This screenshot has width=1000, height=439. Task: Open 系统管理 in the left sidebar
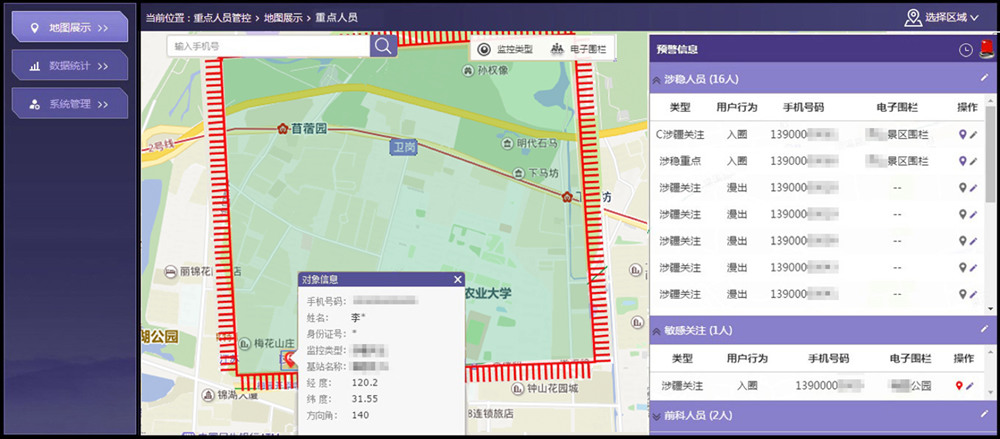[x=69, y=103]
